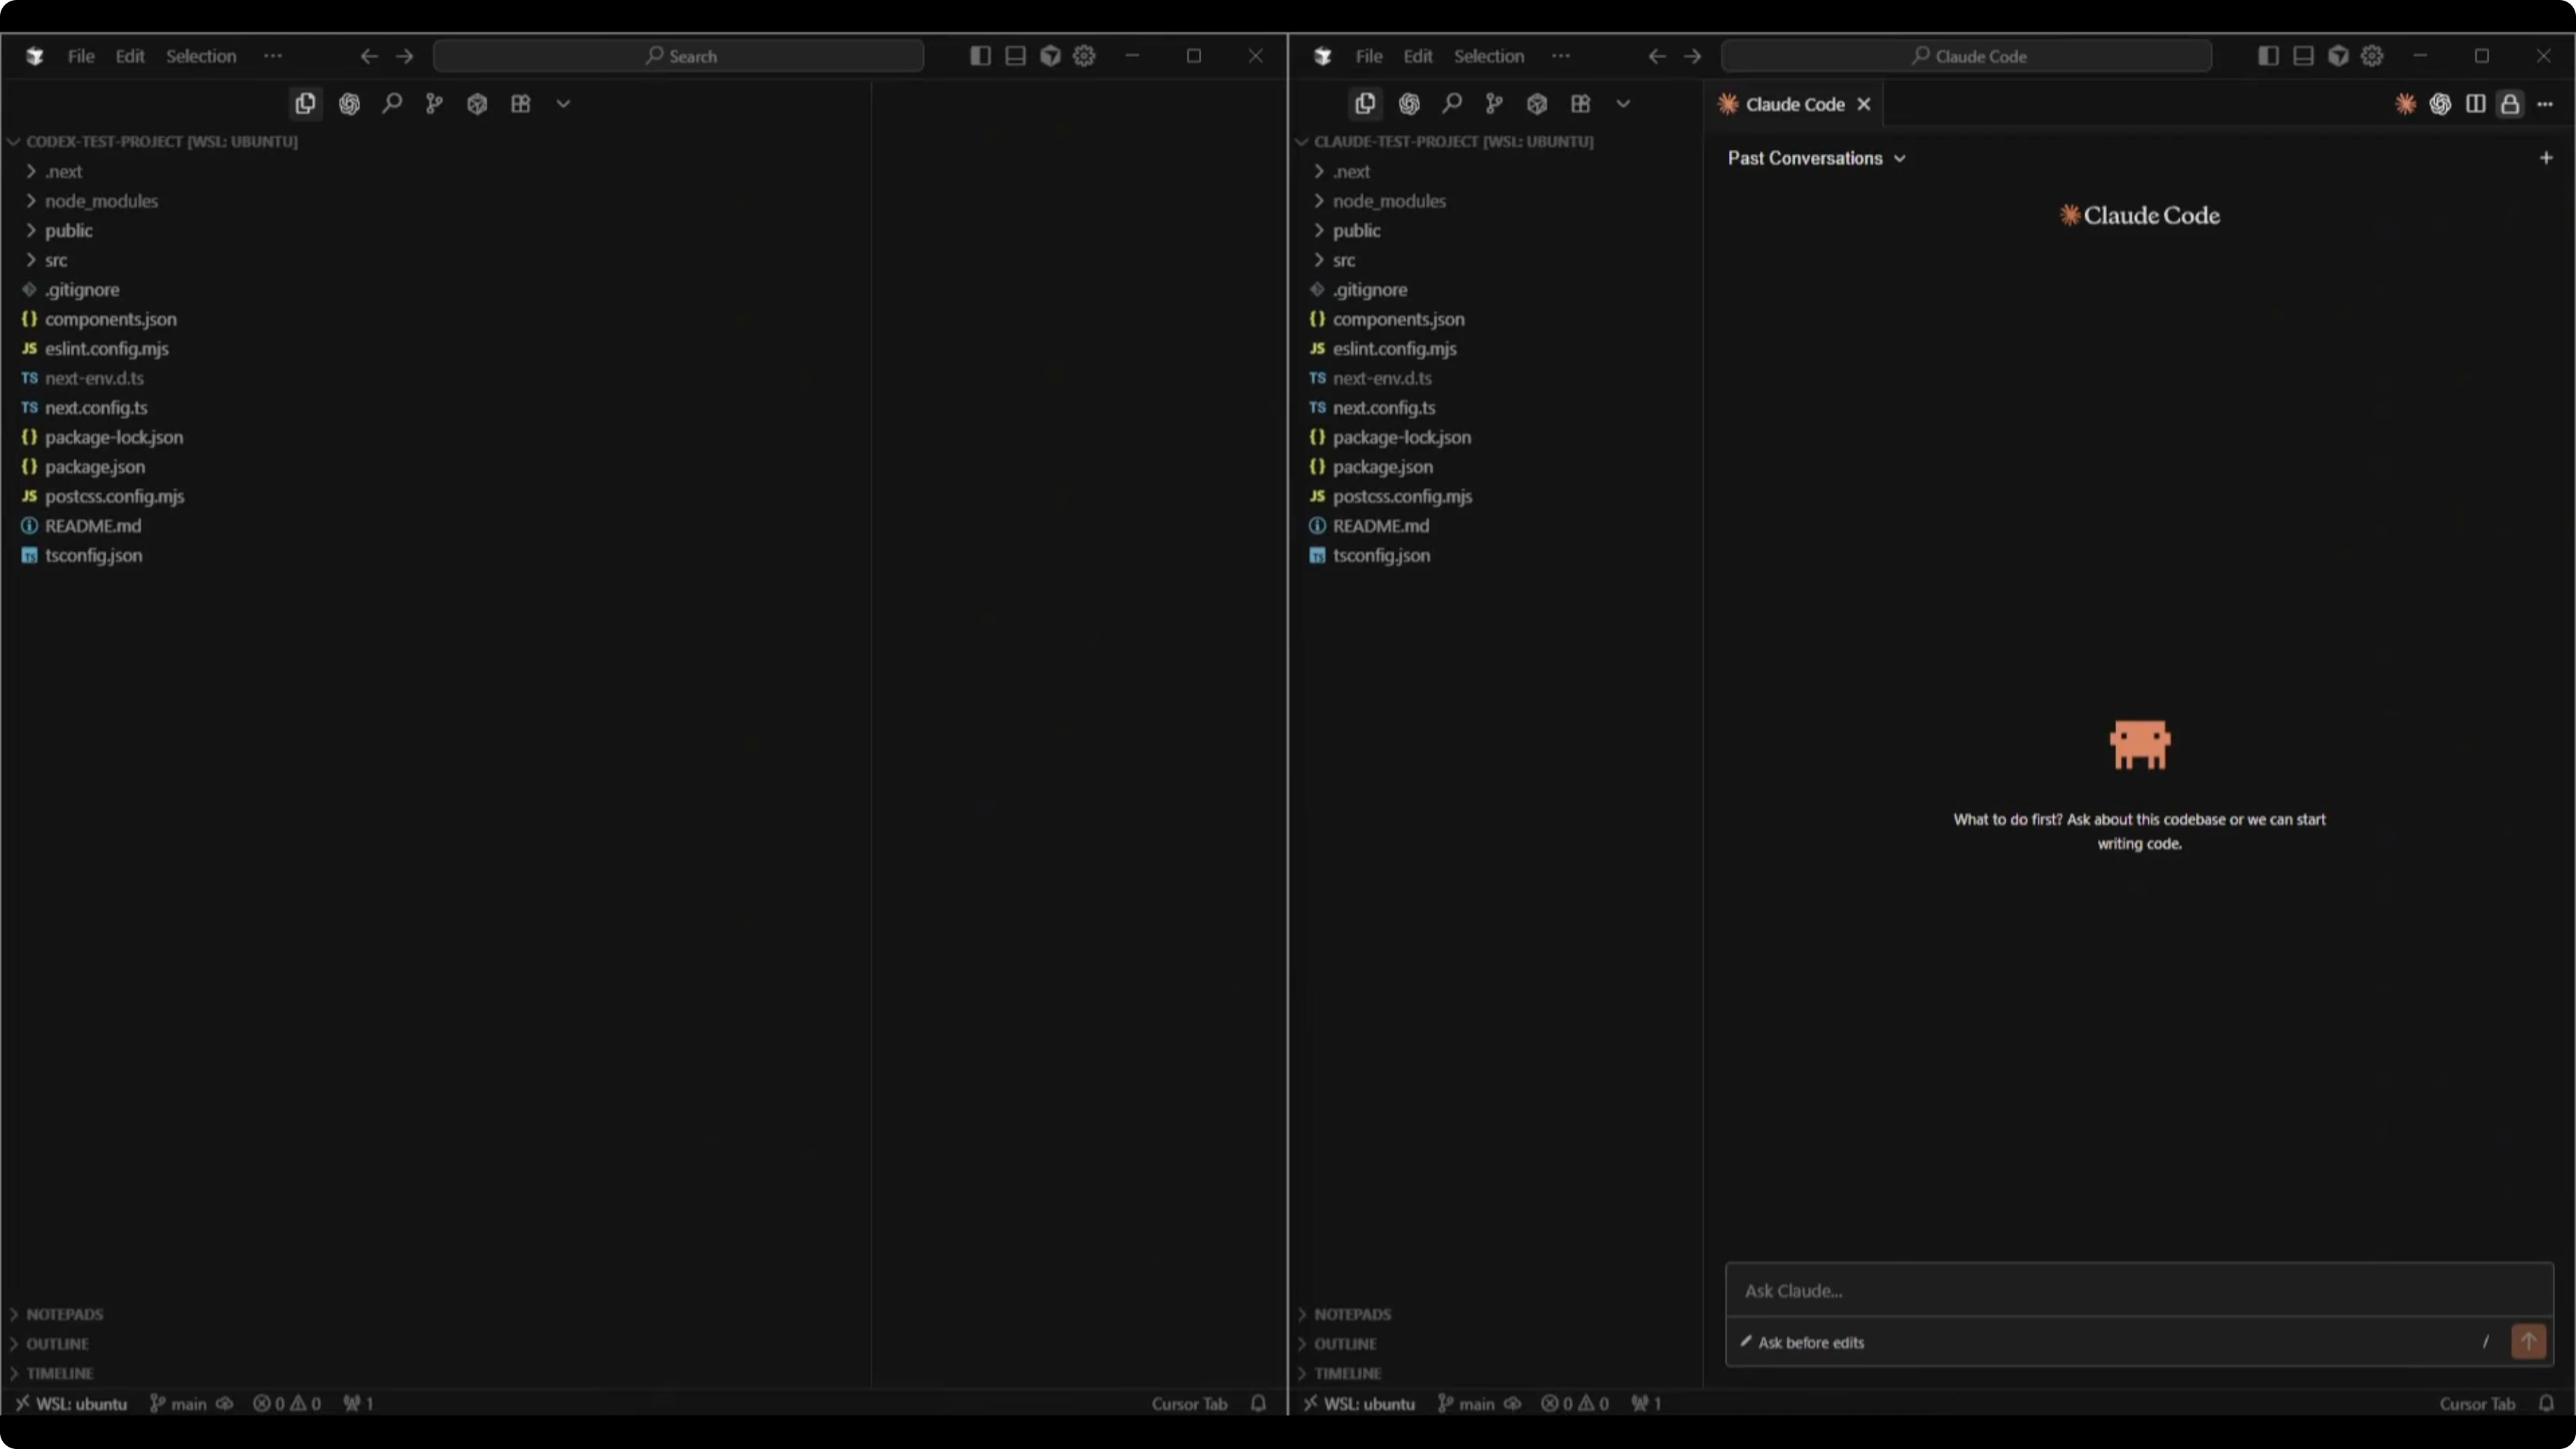Open Search view in left window activity bar

coord(392,103)
